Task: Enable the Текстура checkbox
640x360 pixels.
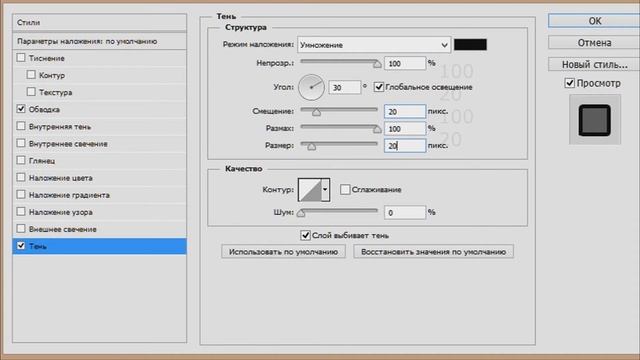Action: 31,92
